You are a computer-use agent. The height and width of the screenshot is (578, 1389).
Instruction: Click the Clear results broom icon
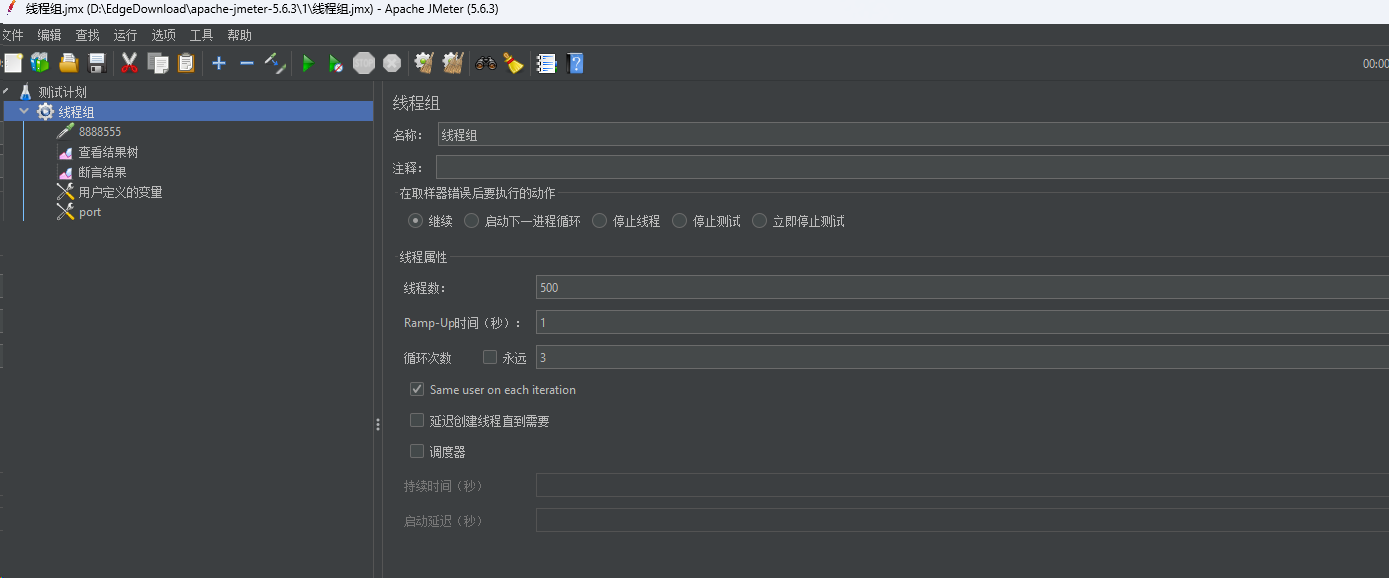424,63
